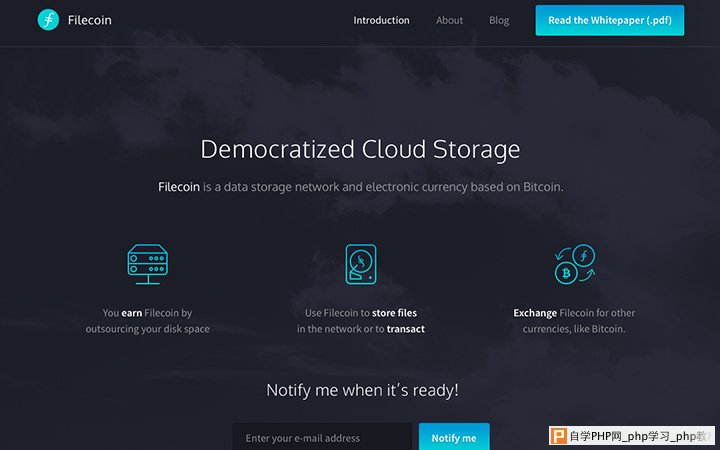This screenshot has height=450, width=720.
Task: Click Read the Whitepaper (.pdf) button
Action: [x=610, y=20]
